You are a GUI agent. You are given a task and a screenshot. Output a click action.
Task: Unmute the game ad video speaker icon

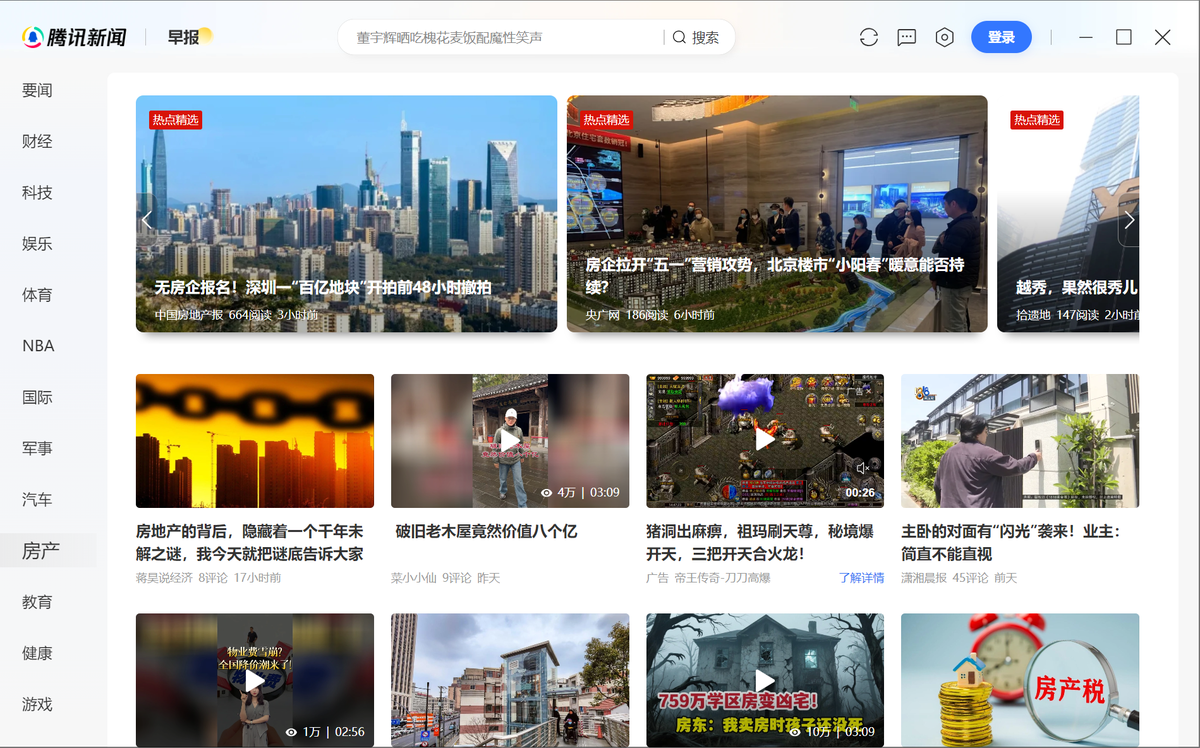(862, 468)
